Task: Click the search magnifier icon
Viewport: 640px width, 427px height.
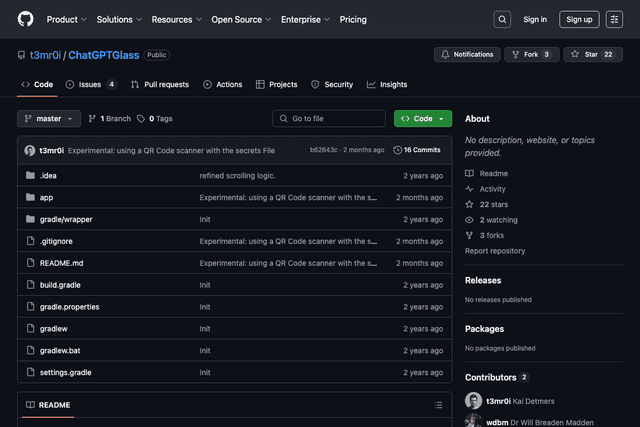Action: coord(502,19)
